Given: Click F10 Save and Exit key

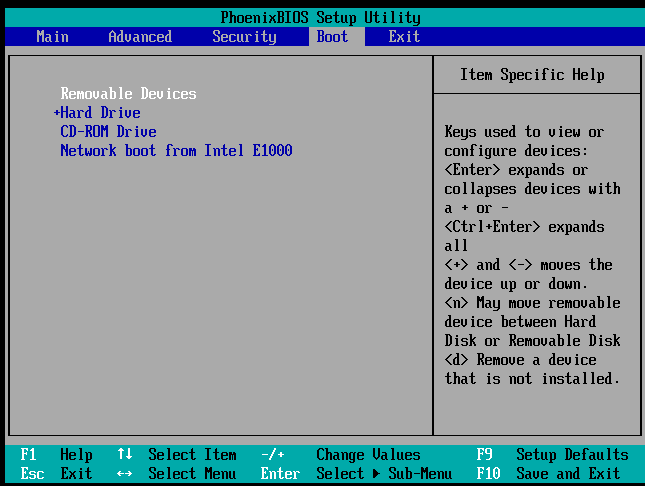Looking at the screenshot, I should click(488, 474).
